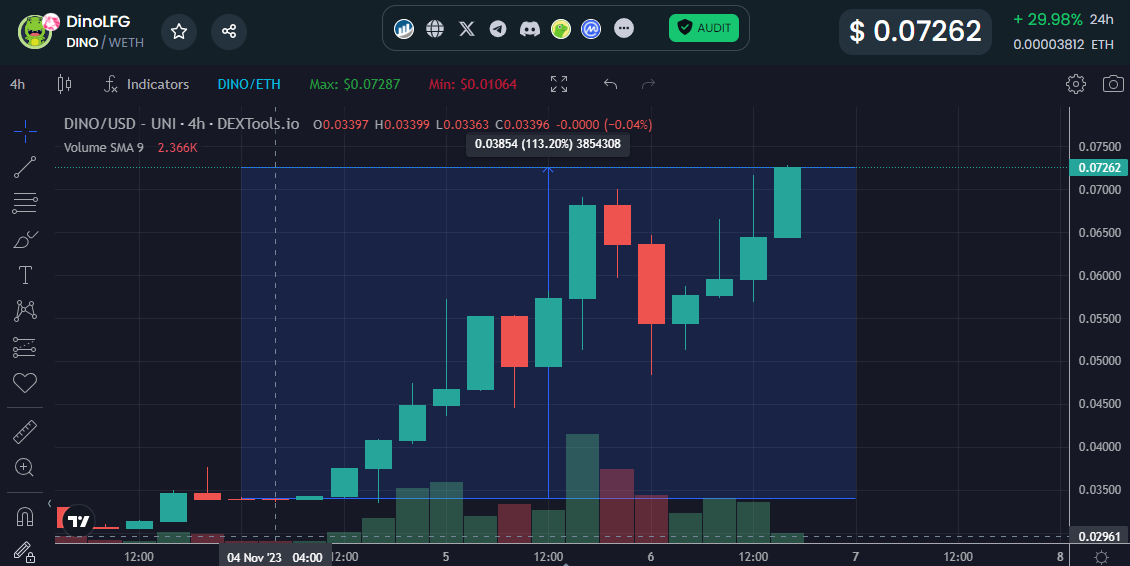
Task: Click the 0.00003812 ETH price
Action: [x=1063, y=45]
